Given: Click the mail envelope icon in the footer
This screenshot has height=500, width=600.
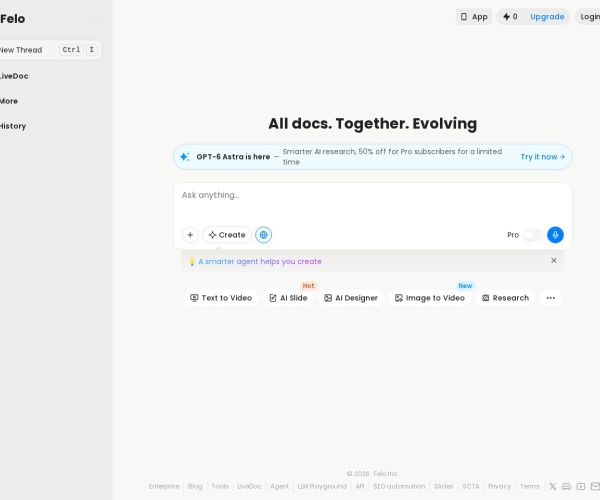Looking at the screenshot, I should [x=595, y=486].
